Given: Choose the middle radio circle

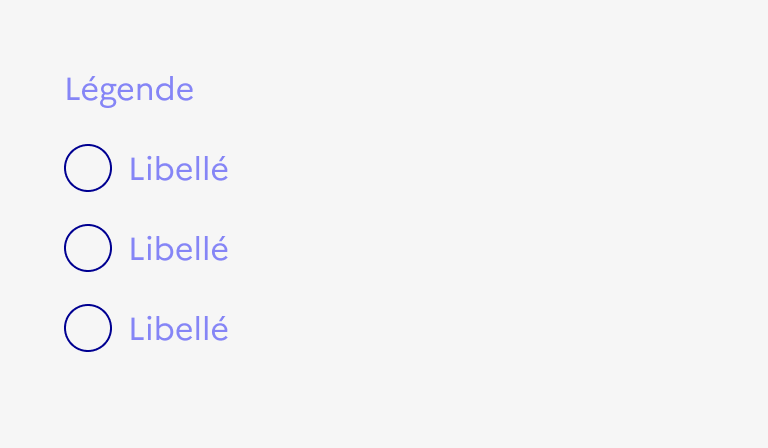Looking at the screenshot, I should (x=88, y=248).
